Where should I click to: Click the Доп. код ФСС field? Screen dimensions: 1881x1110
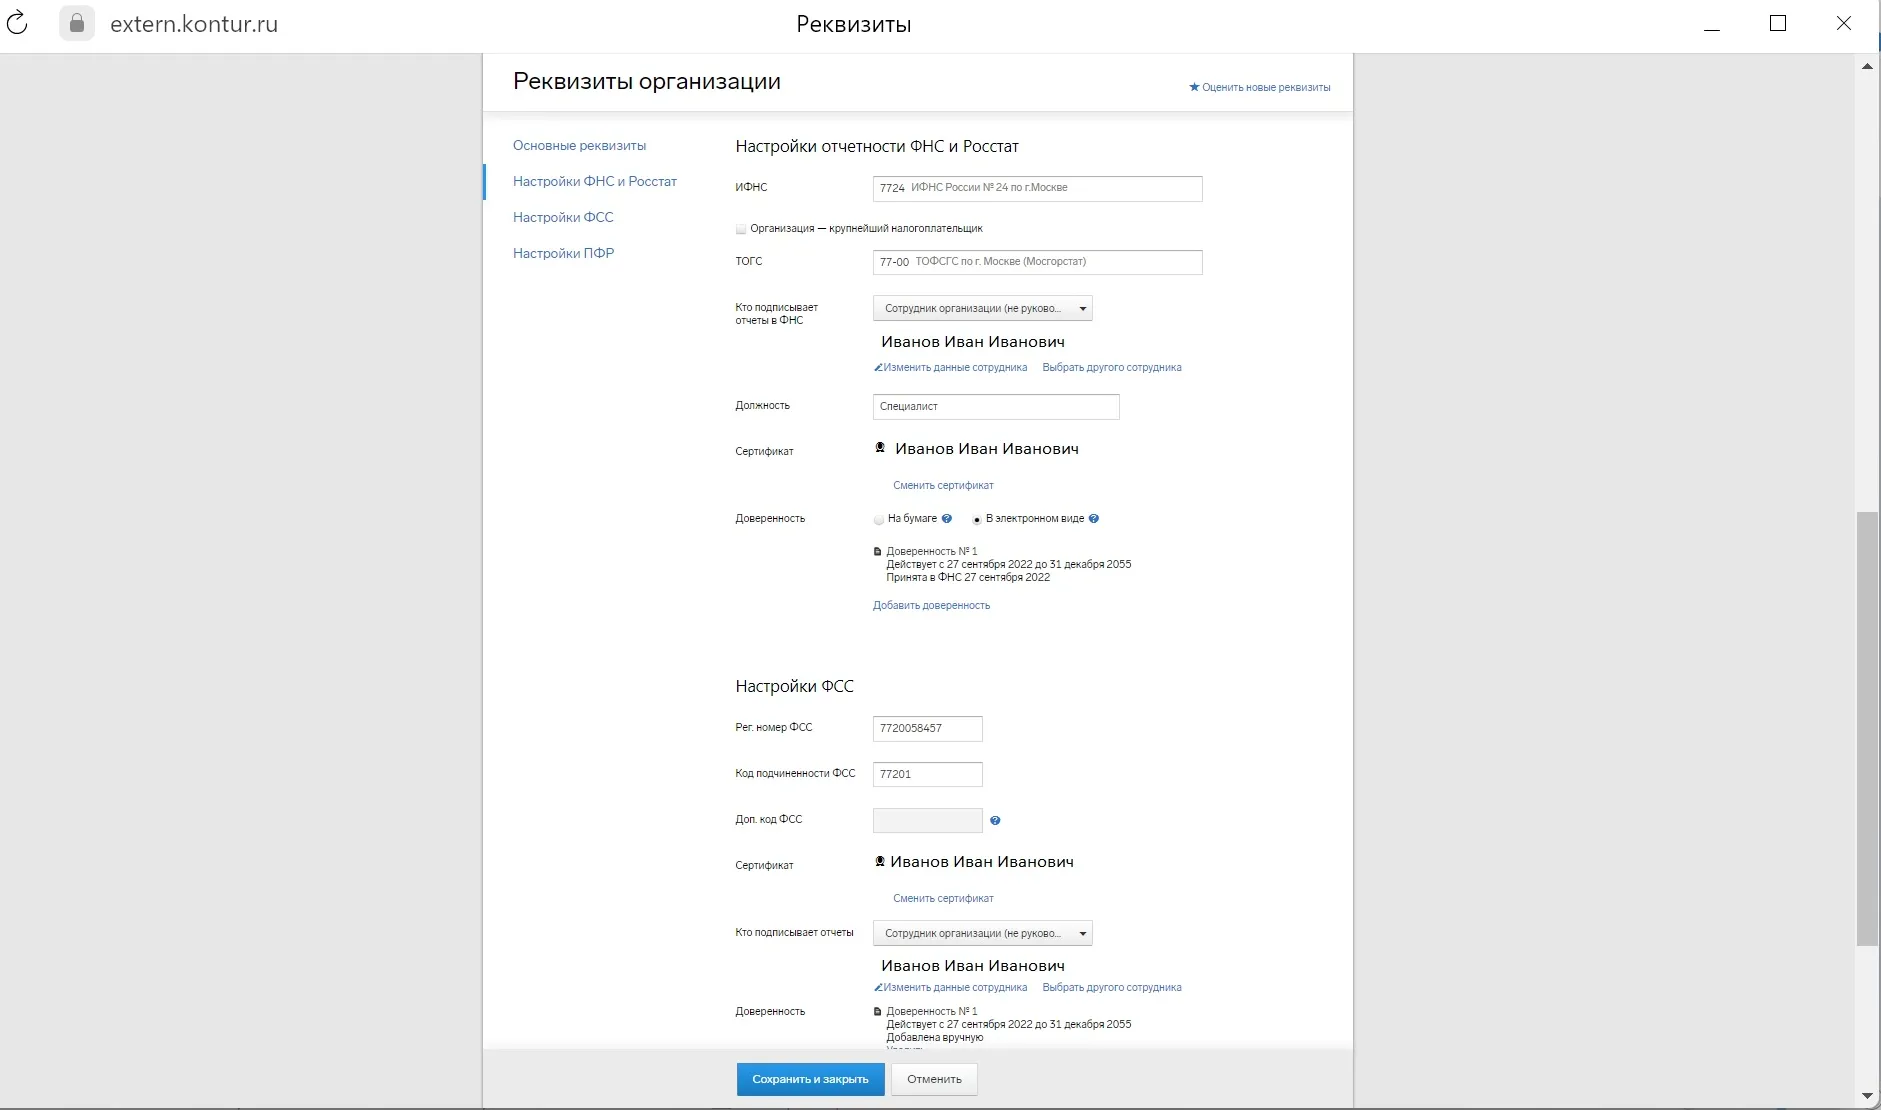point(927,820)
